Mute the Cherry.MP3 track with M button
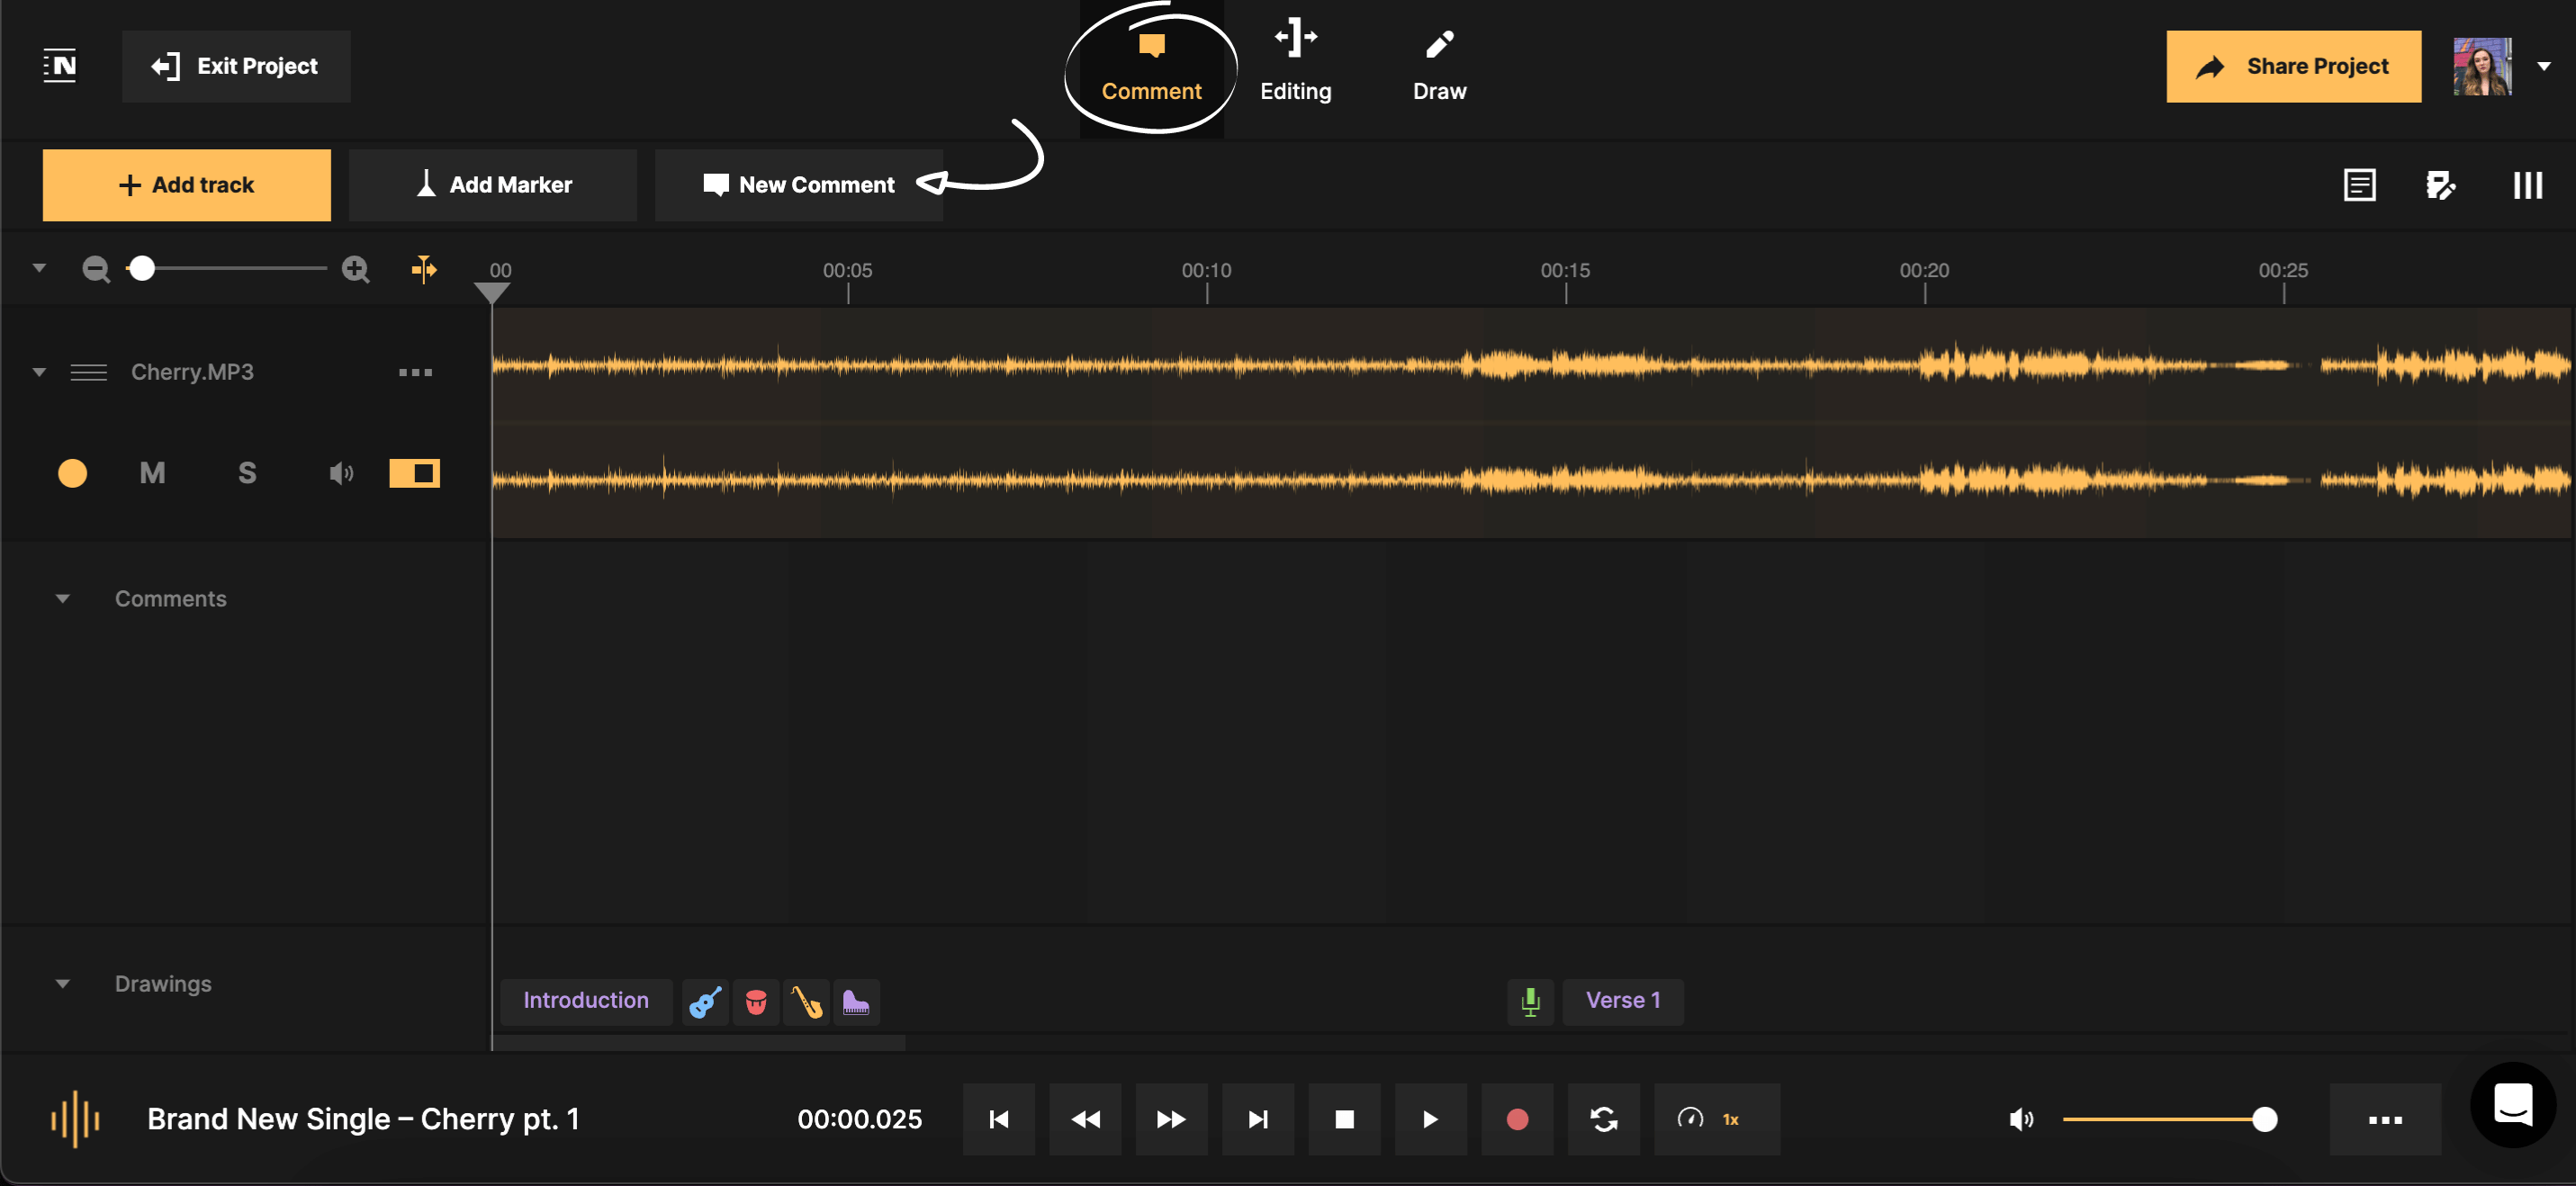Viewport: 2576px width, 1186px height. 151,472
